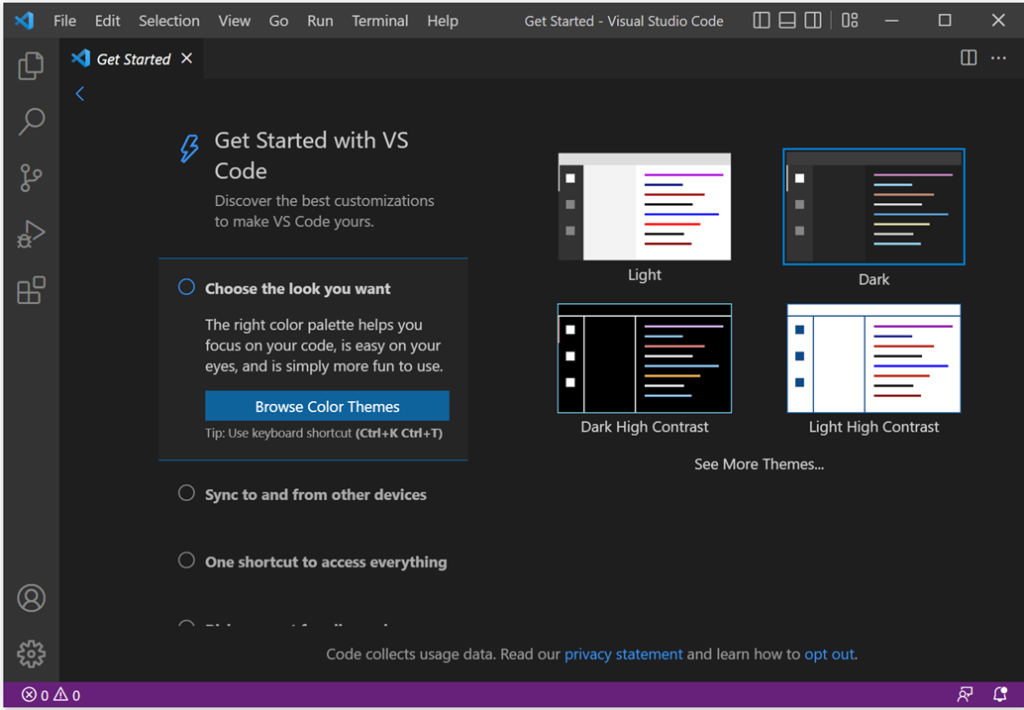Open the Search icon in the Activity Bar

point(30,121)
